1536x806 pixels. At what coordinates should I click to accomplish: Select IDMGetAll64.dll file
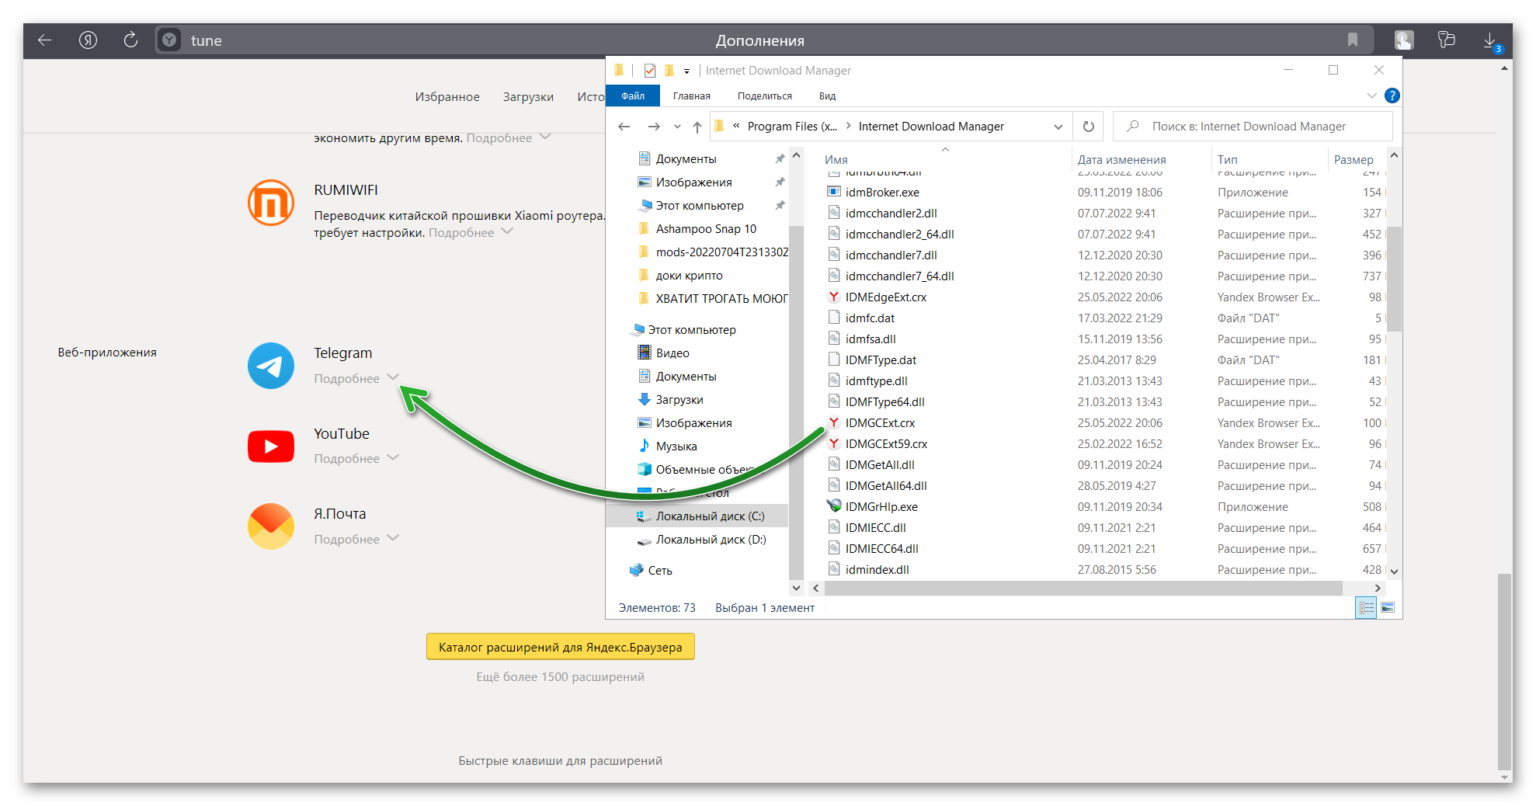click(x=886, y=486)
